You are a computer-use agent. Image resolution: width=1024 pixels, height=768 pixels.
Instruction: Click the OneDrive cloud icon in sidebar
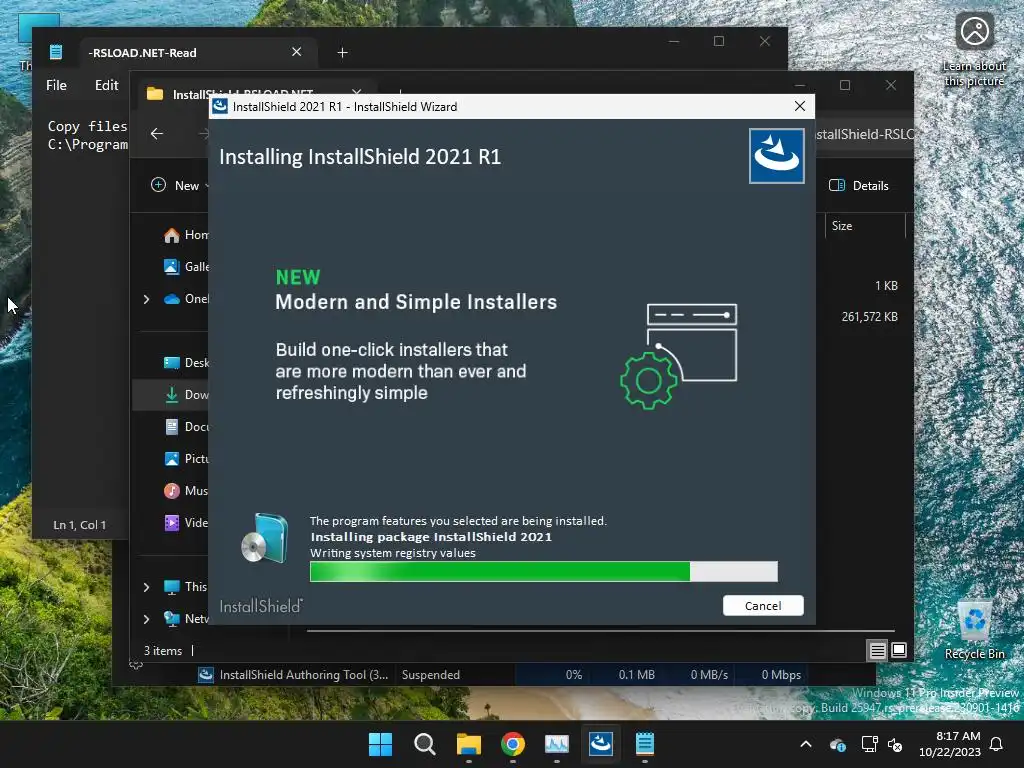point(172,299)
